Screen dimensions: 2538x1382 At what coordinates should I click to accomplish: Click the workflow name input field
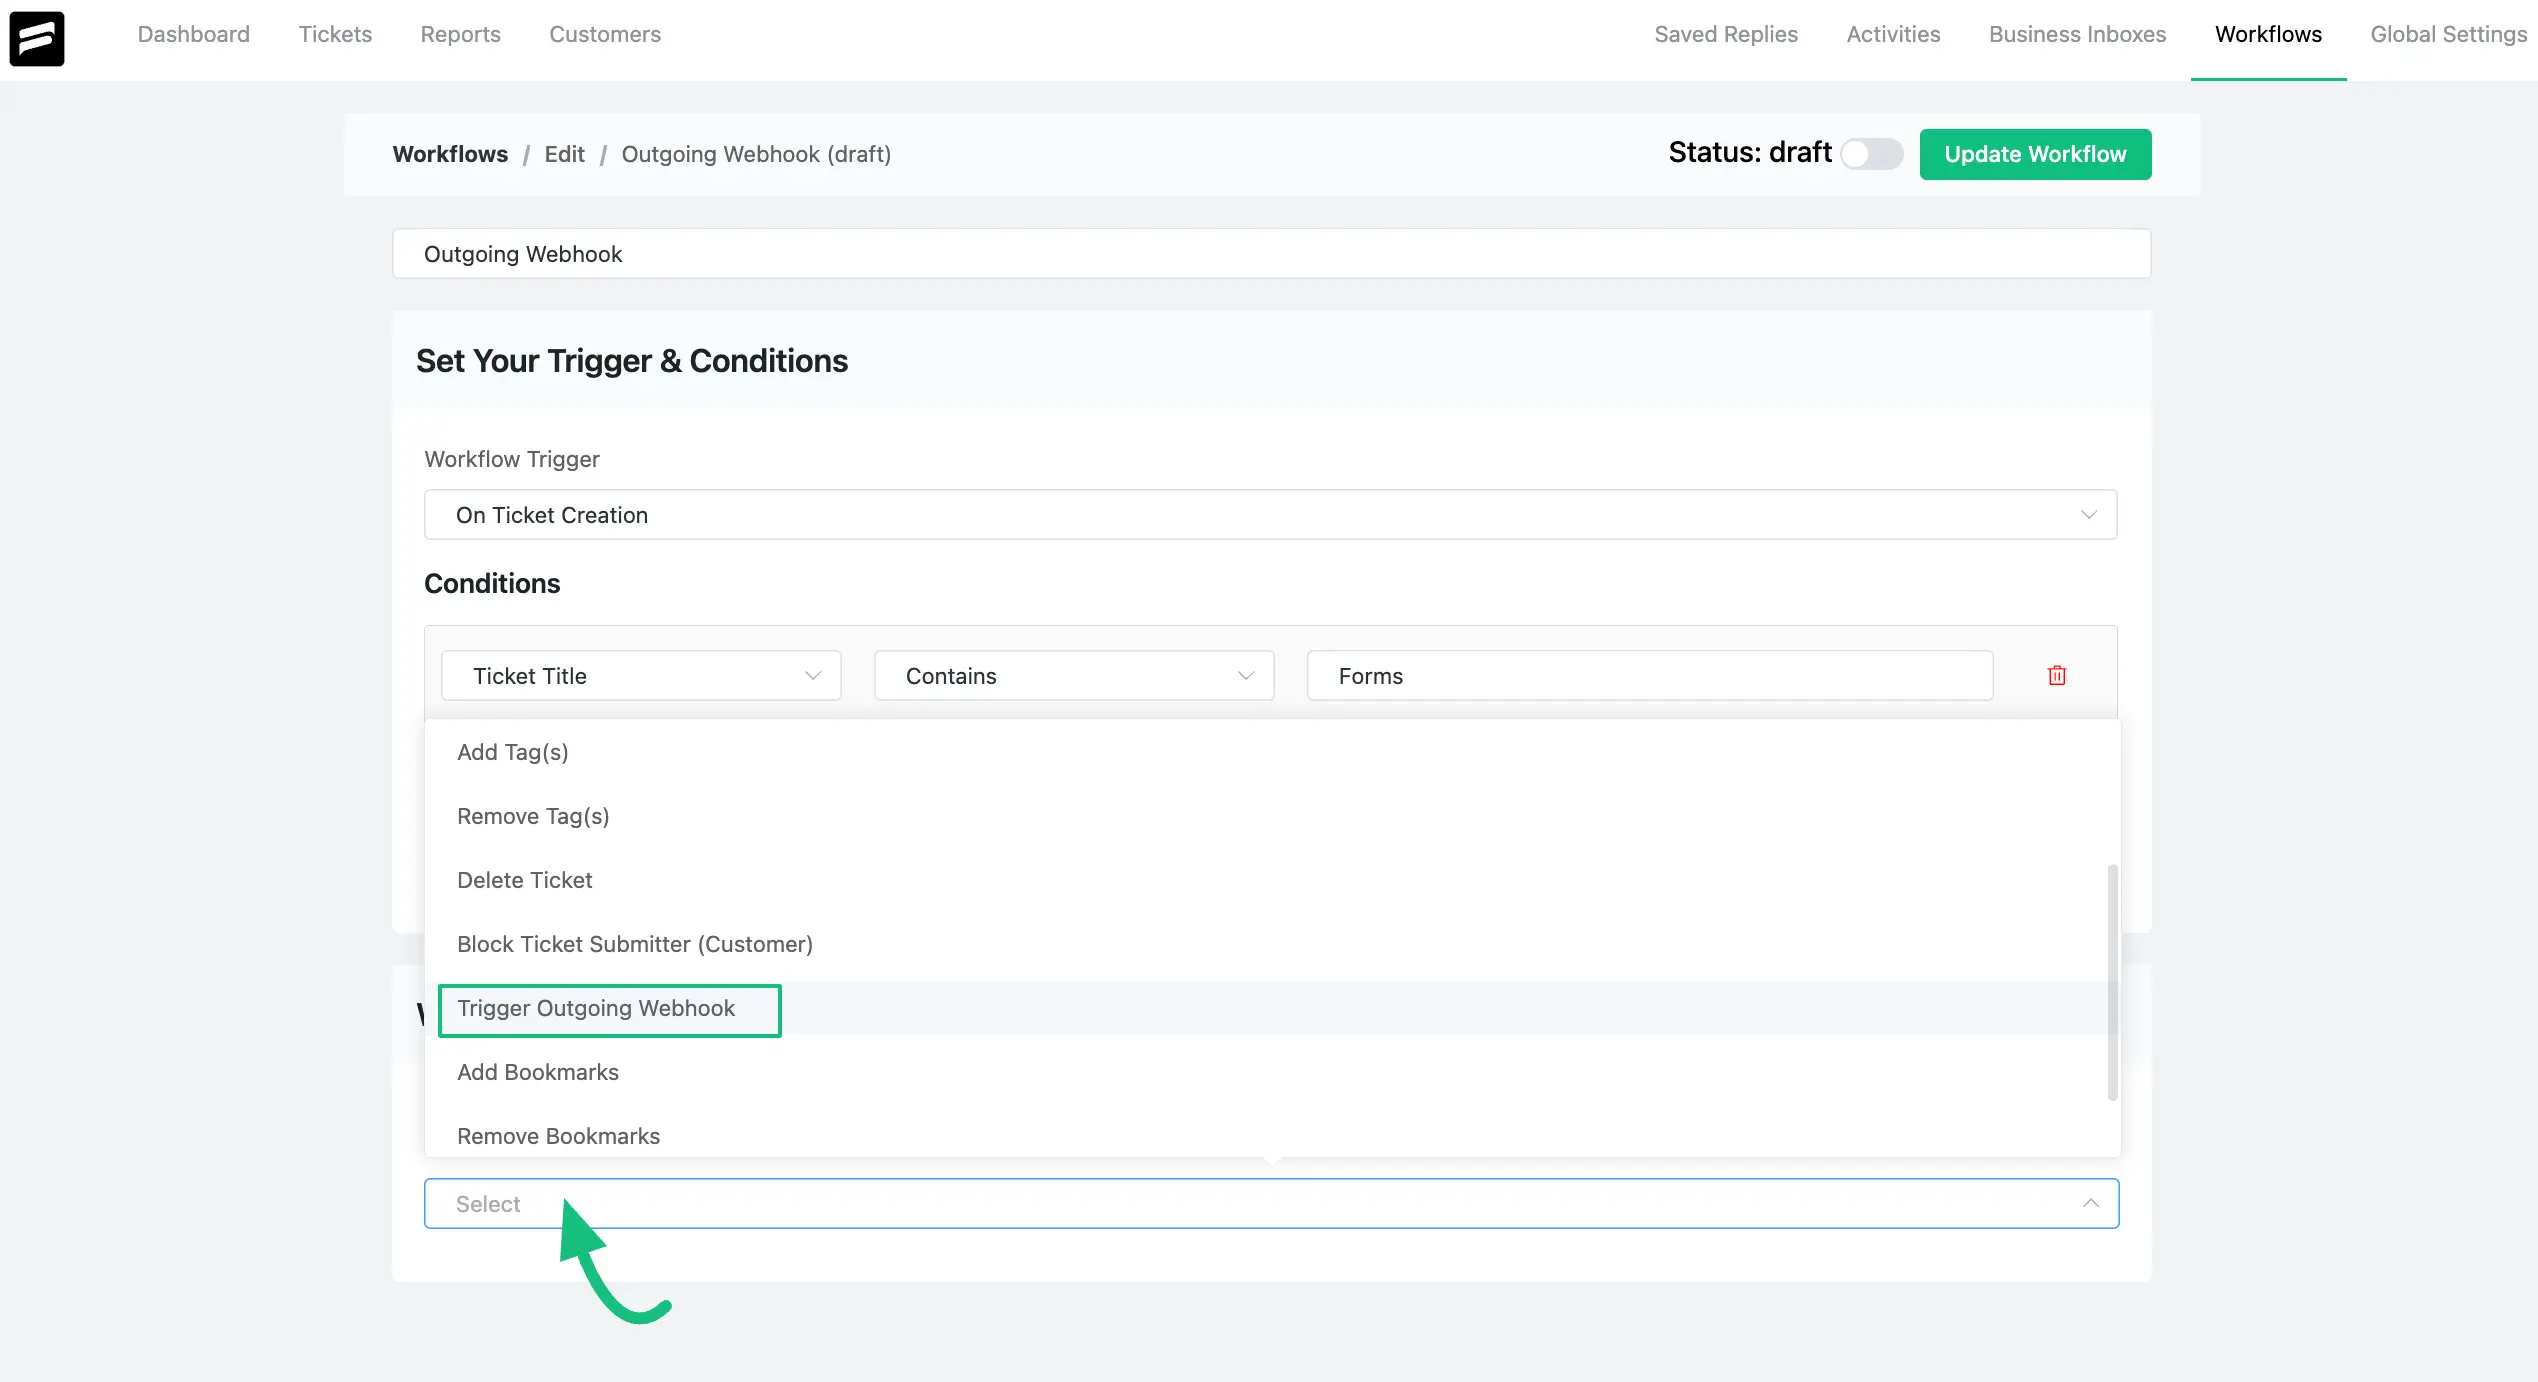(x=1271, y=254)
